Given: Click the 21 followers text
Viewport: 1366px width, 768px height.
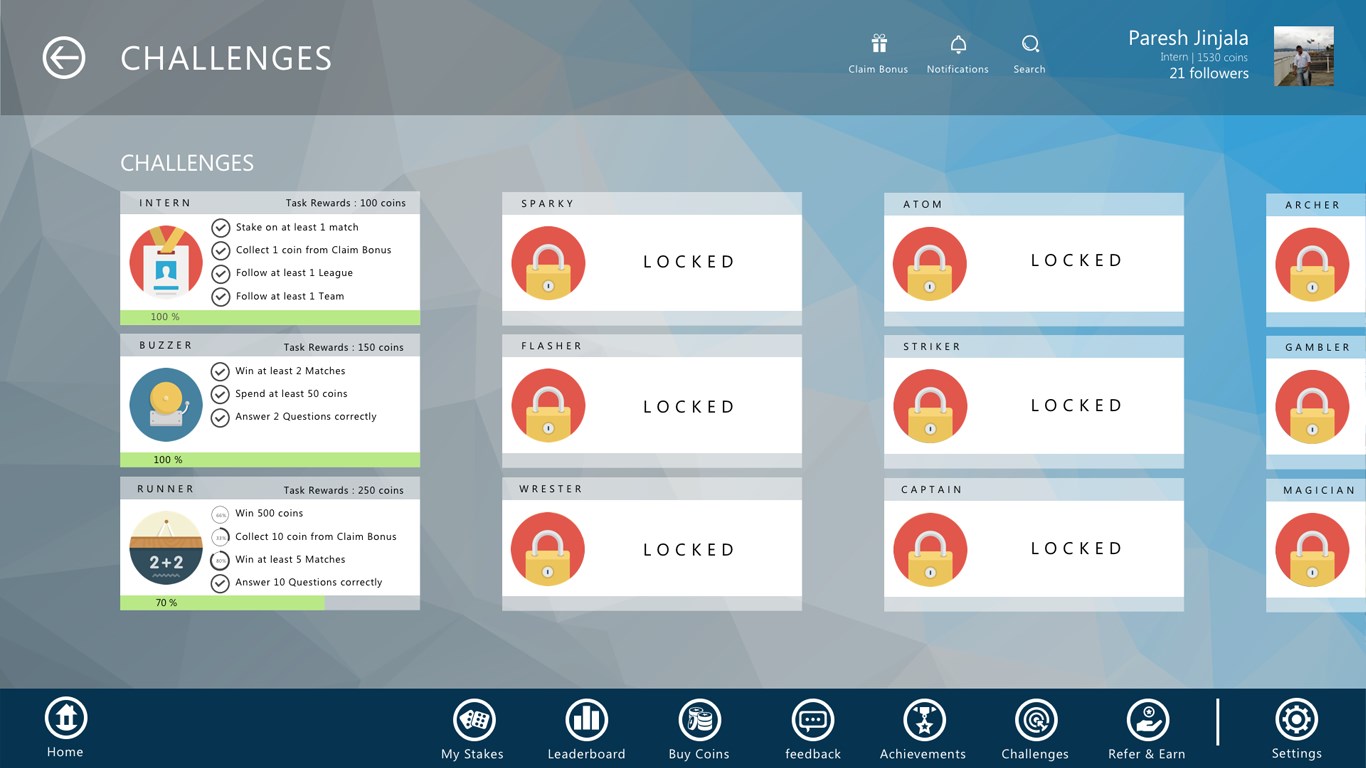Looking at the screenshot, I should tap(1209, 73).
